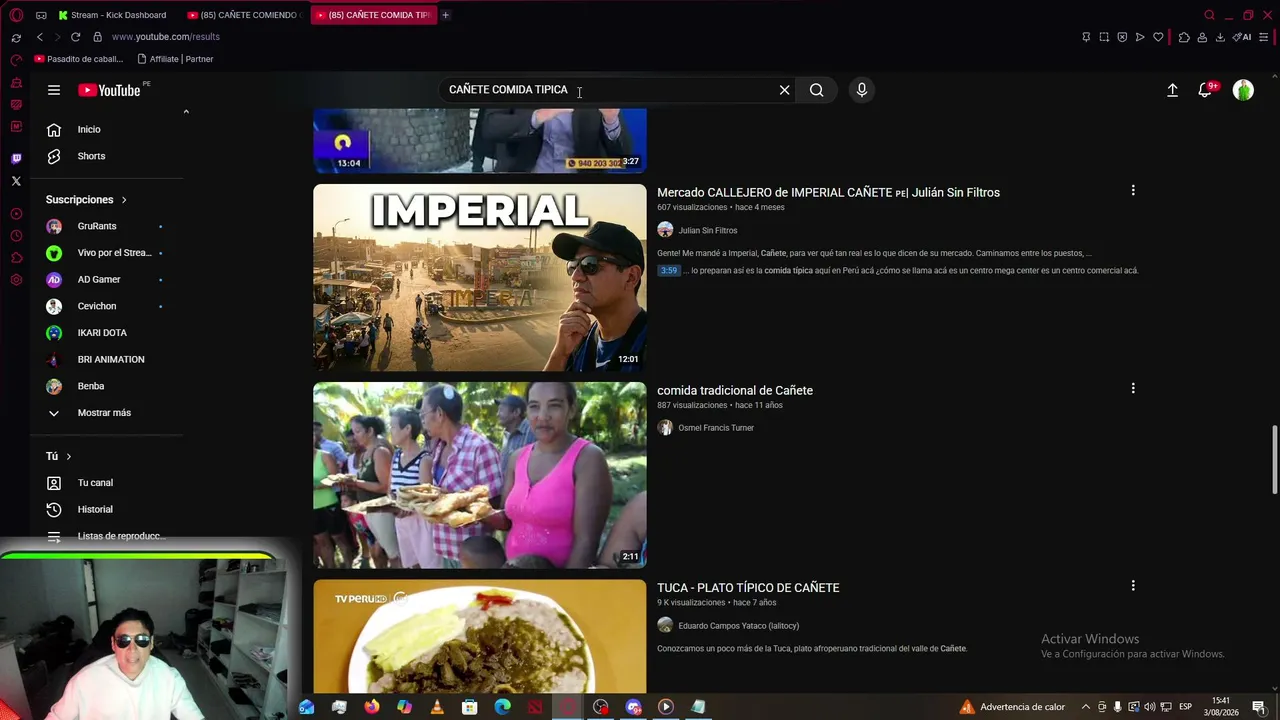Open the Julian Sin Filtros channel

pos(707,231)
